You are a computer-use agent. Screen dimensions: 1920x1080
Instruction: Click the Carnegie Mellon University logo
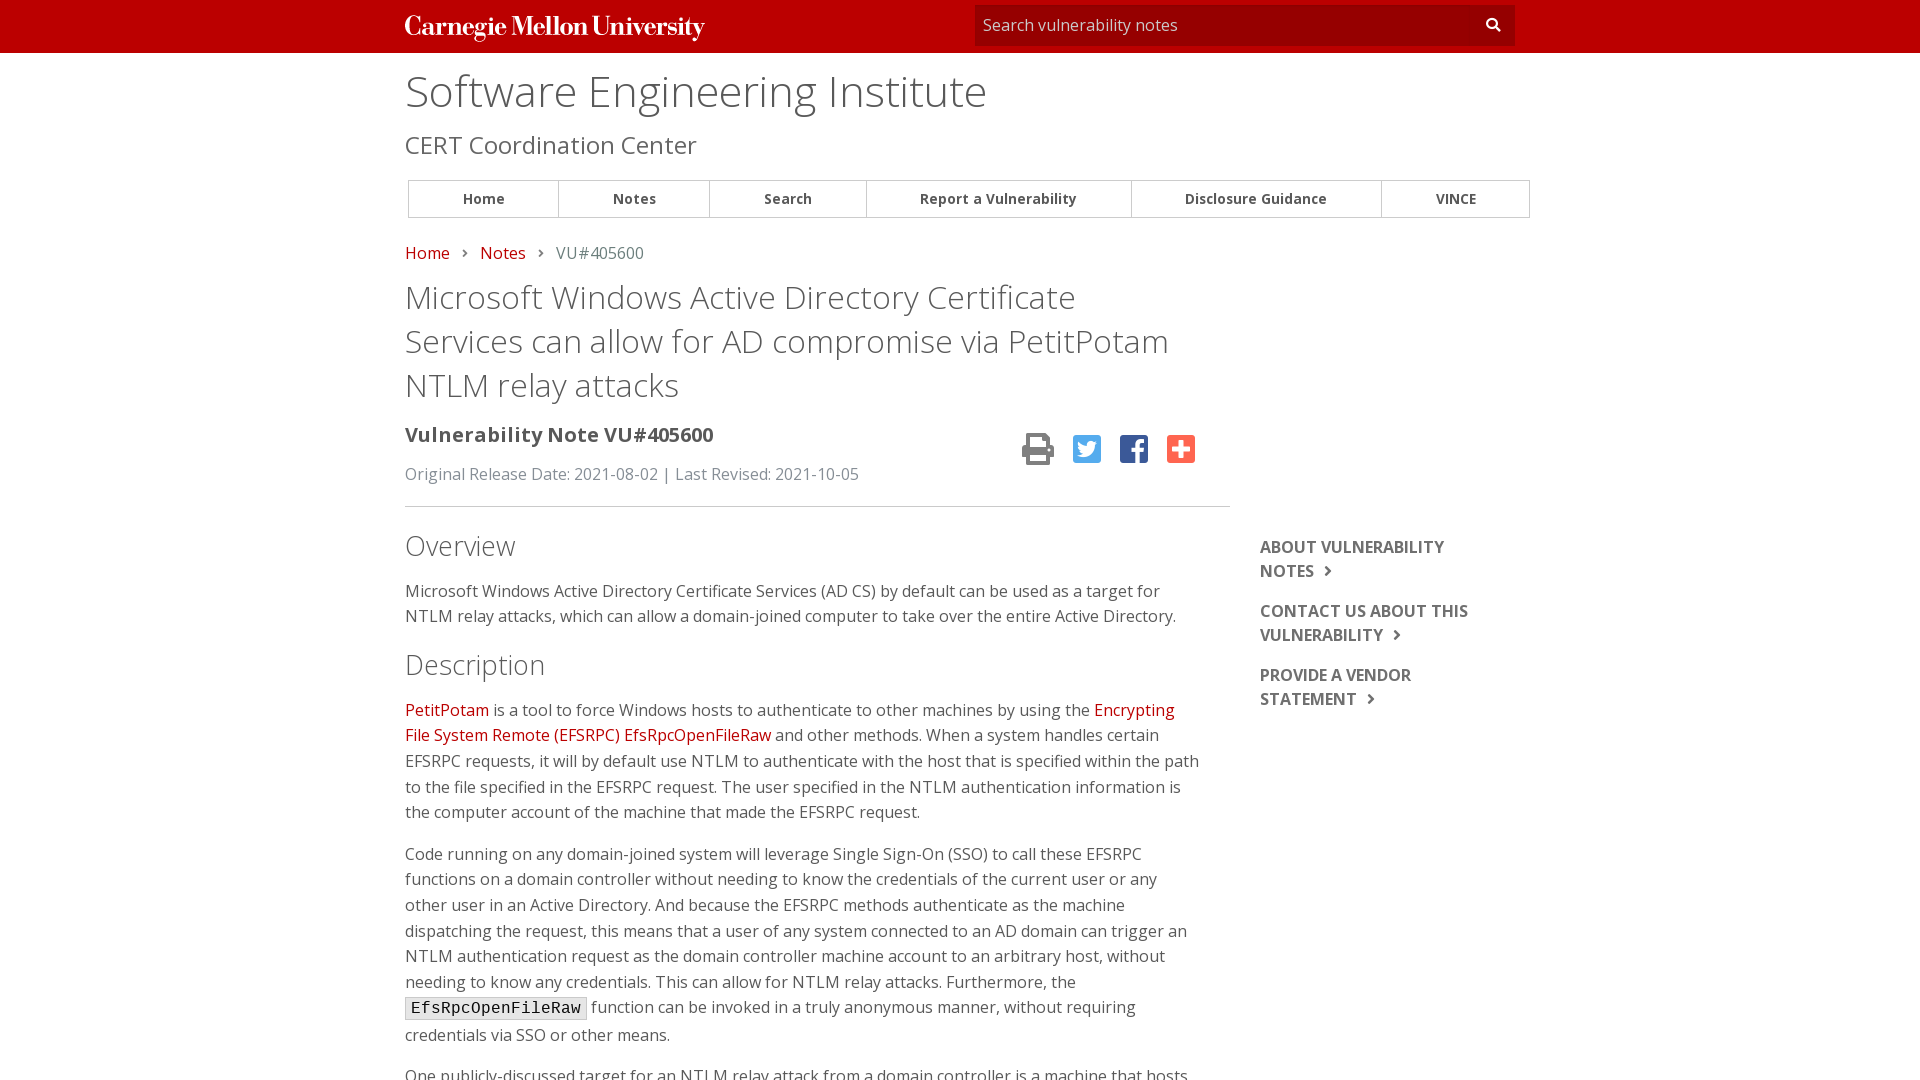(x=554, y=26)
